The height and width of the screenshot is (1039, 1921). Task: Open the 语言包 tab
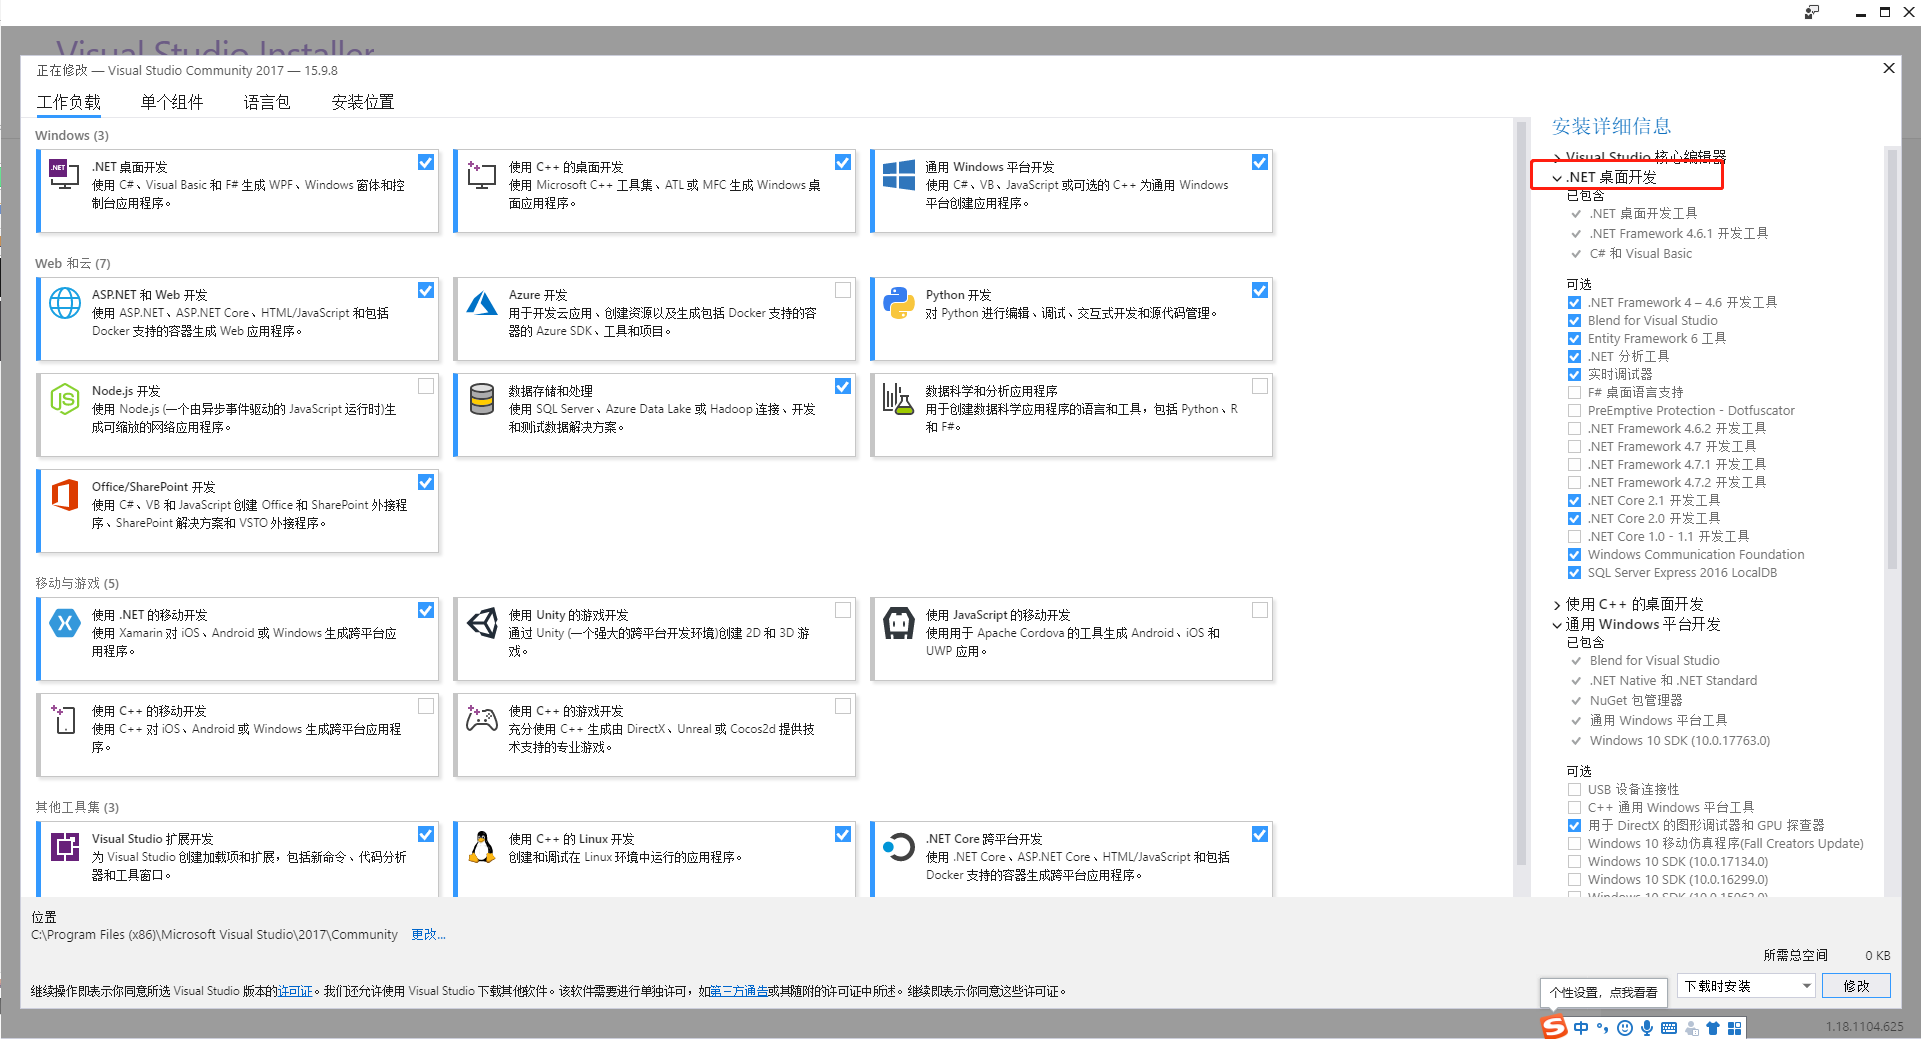click(x=265, y=101)
